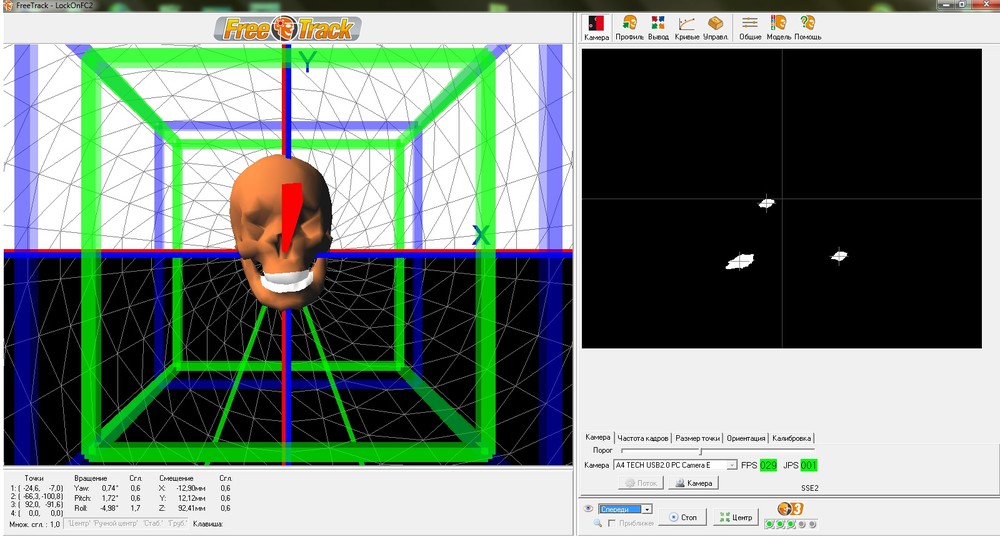Click the skull head model in 3D view
Viewport: 1000px width, 537px height.
pyautogui.click(x=281, y=231)
